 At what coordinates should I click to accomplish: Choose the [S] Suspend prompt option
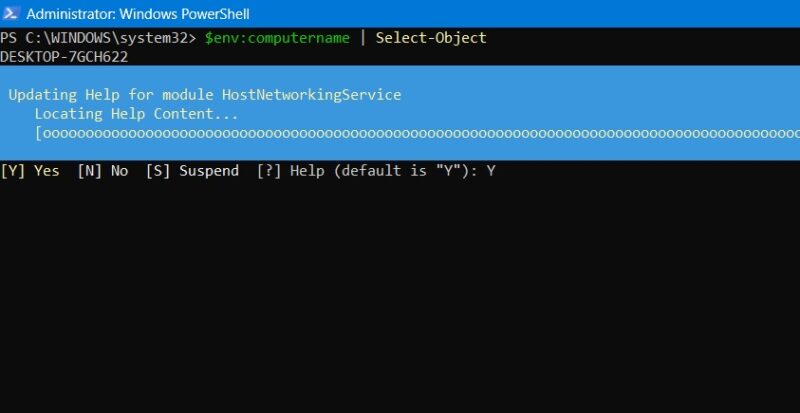192,171
